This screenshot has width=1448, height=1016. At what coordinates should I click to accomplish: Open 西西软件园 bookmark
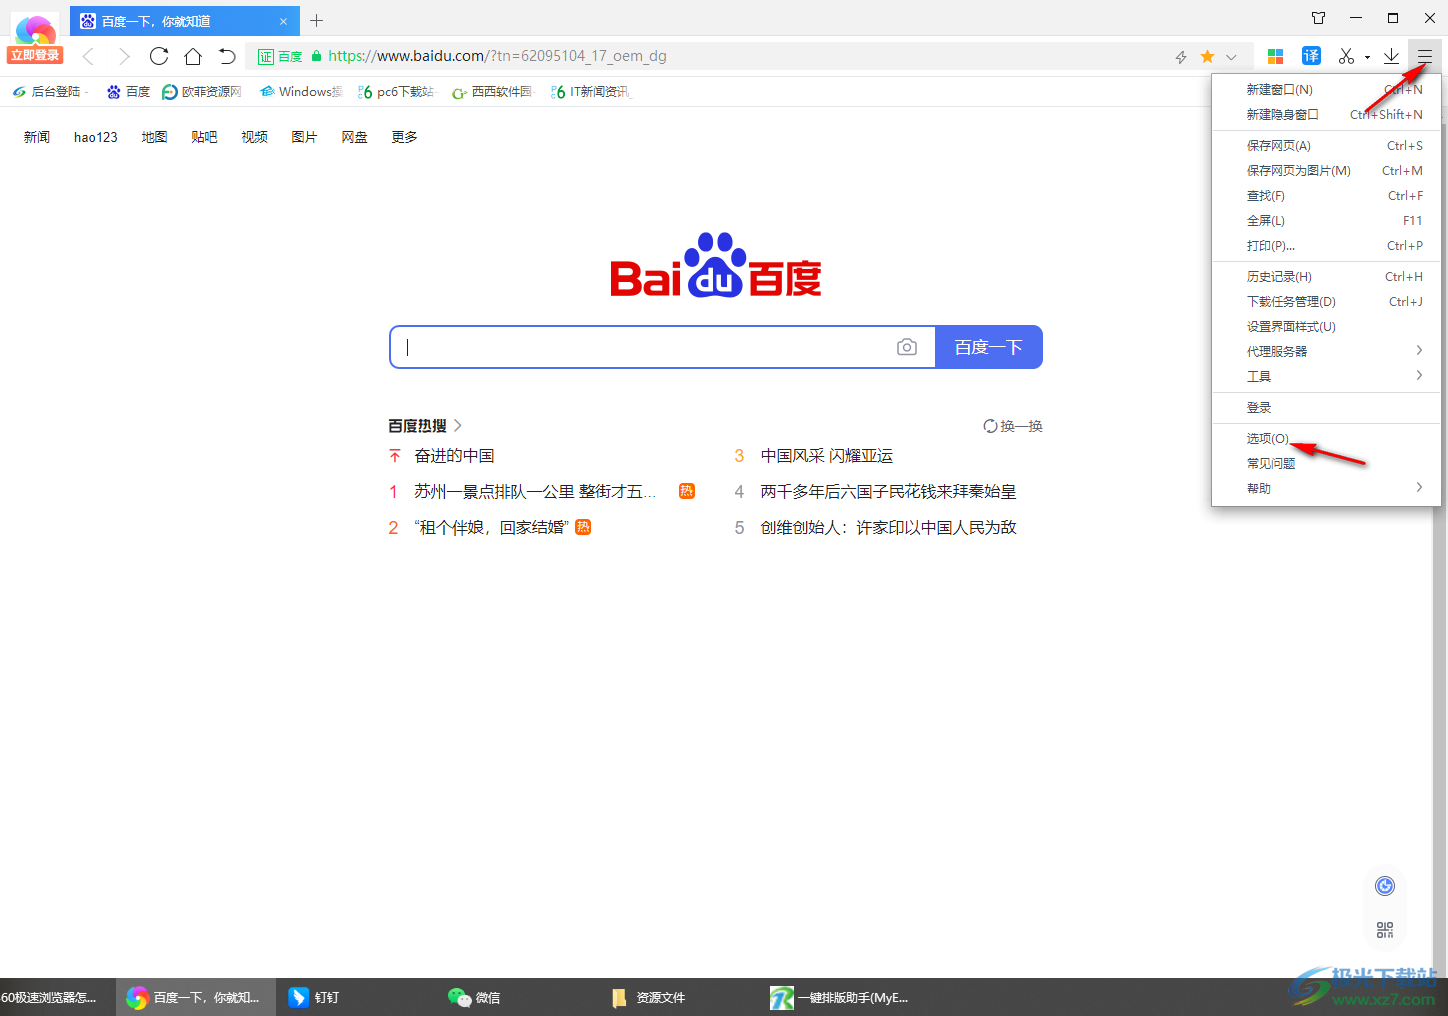[x=492, y=92]
